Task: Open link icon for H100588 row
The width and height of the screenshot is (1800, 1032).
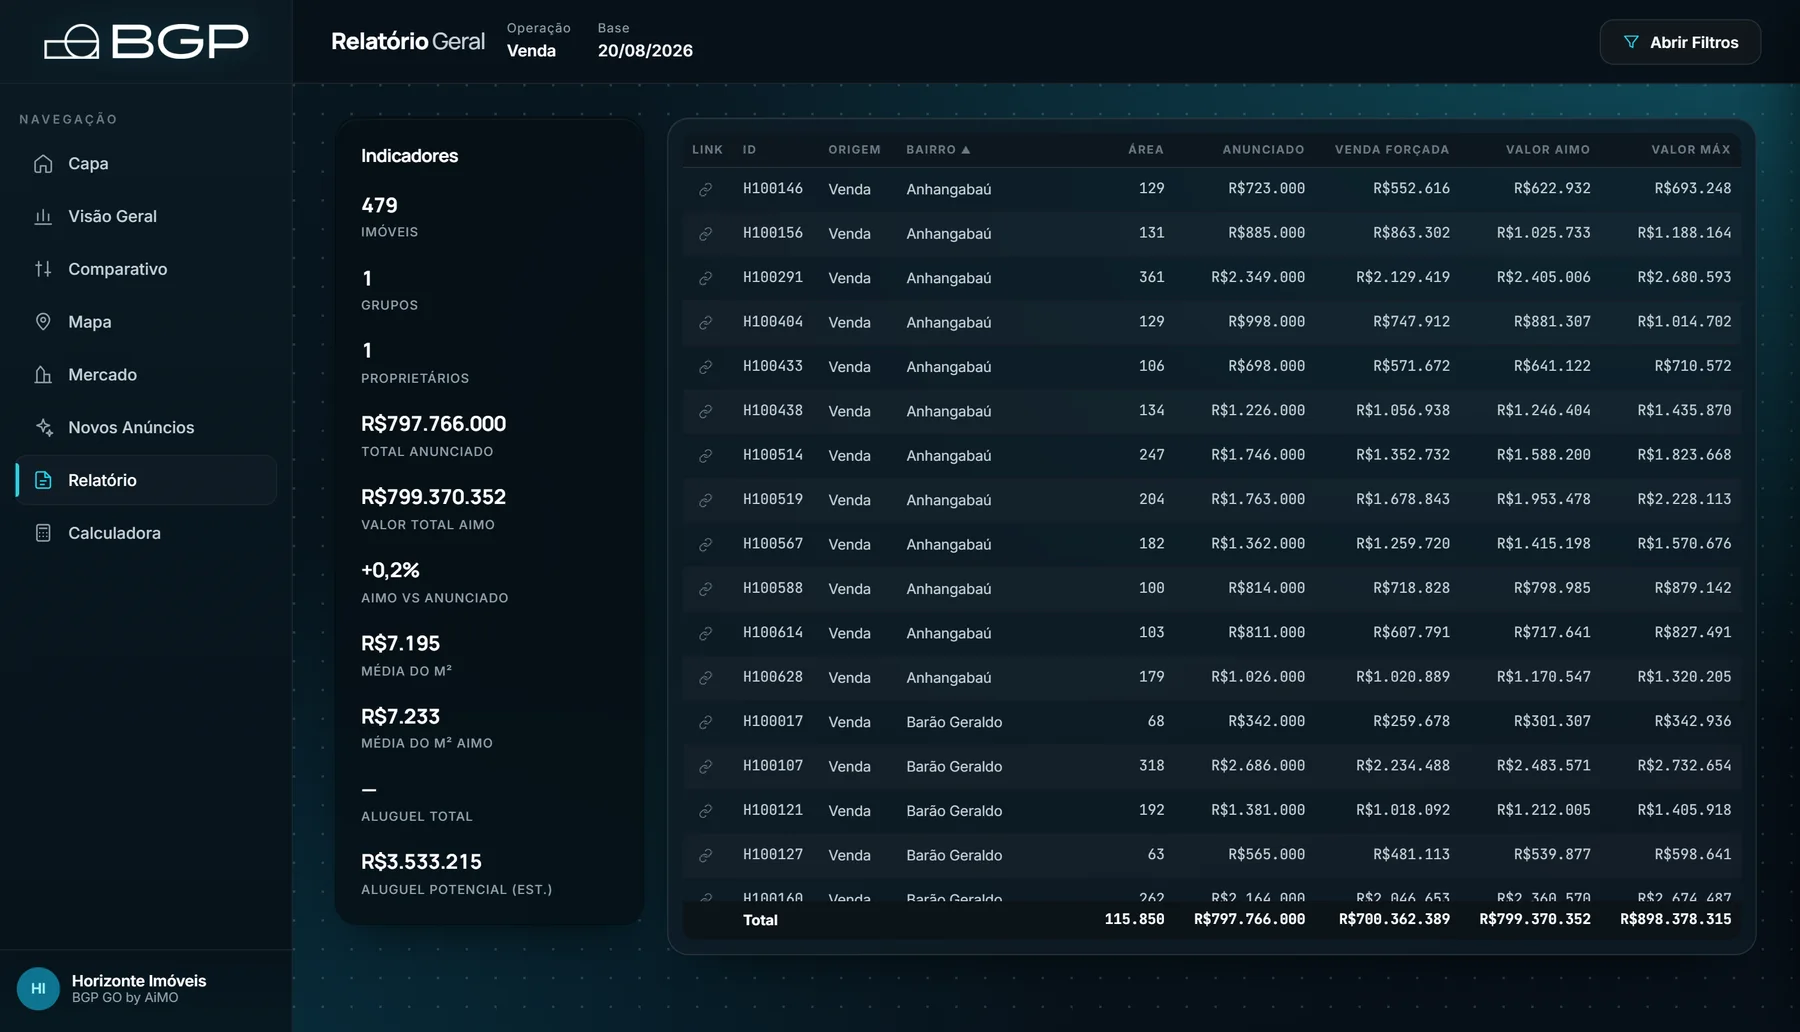Action: point(705,589)
